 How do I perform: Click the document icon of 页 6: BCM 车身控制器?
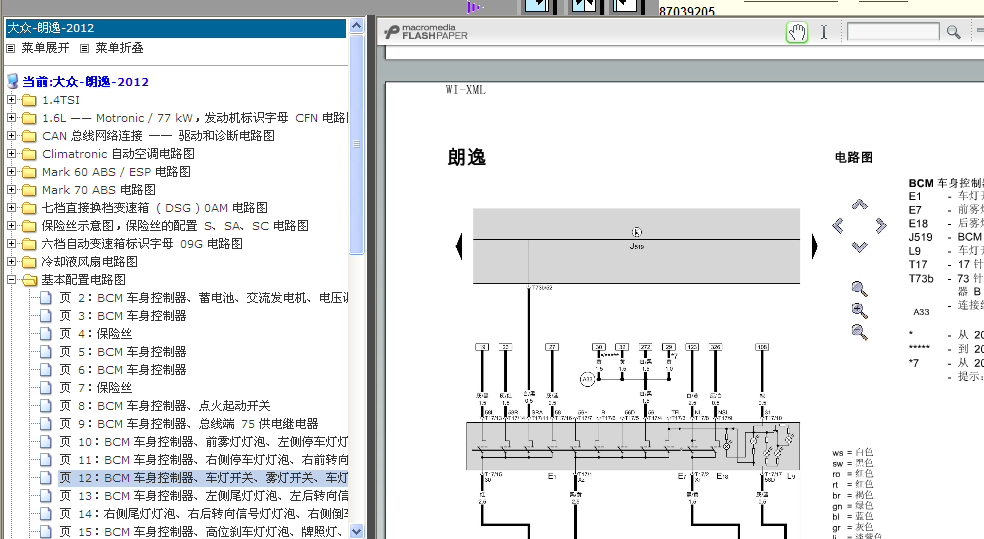click(x=45, y=370)
